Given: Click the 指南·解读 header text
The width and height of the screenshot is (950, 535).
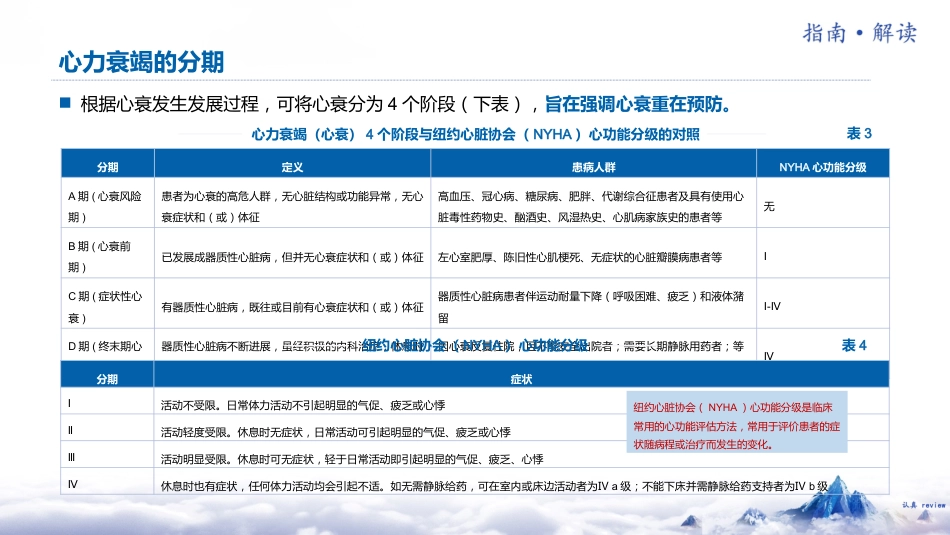Looking at the screenshot, I should click(860, 33).
